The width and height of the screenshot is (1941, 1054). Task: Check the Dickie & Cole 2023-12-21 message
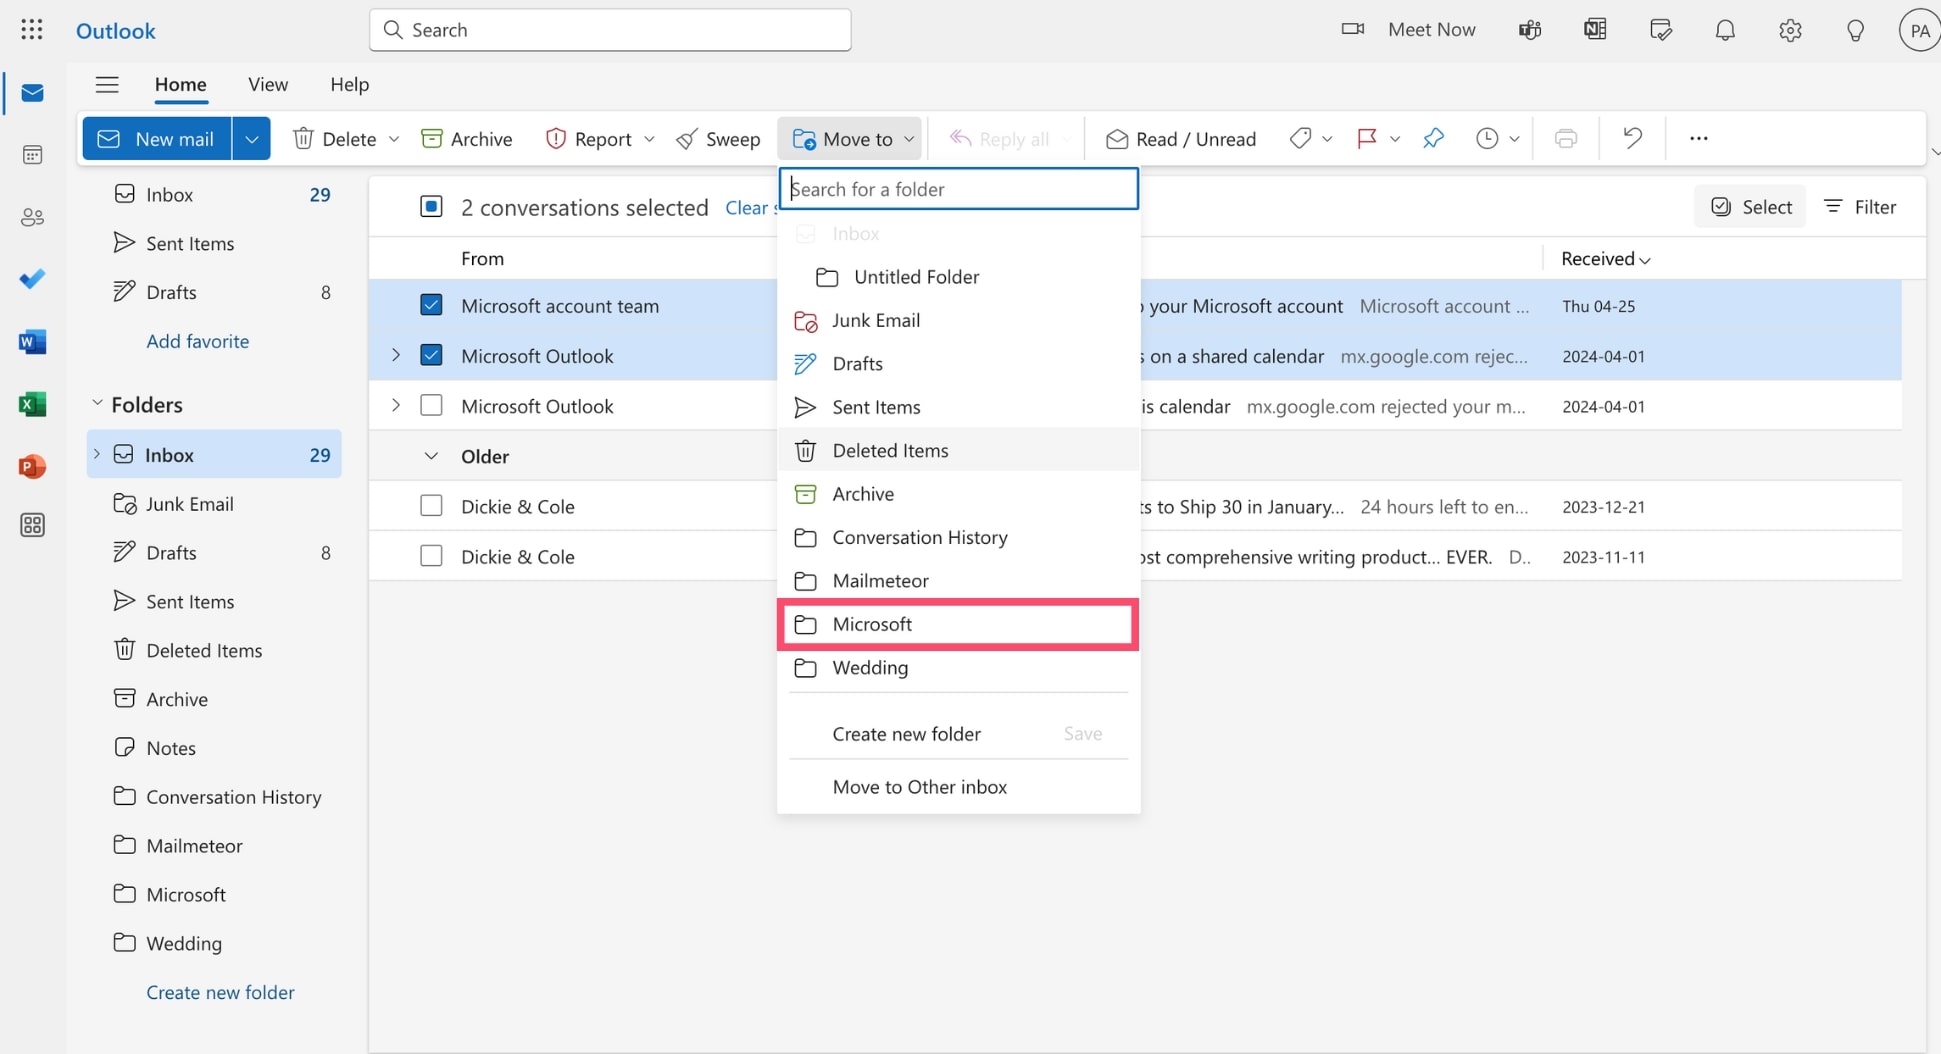(431, 506)
